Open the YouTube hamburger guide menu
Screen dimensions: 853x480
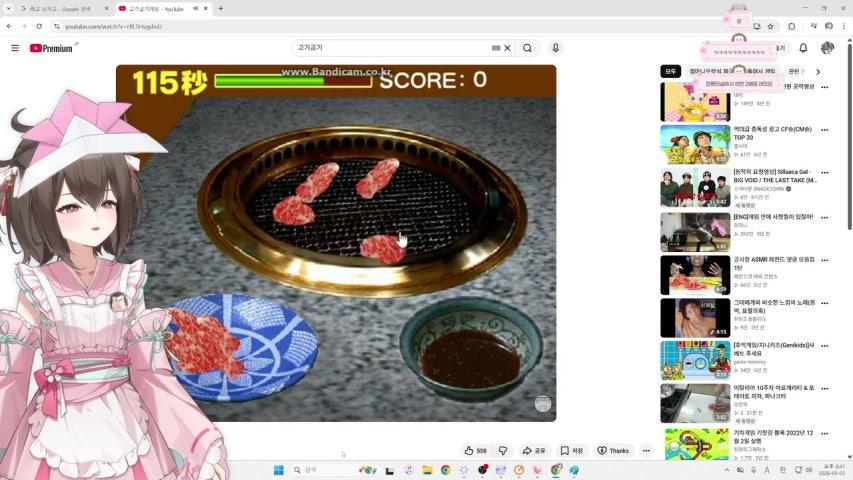click(15, 48)
